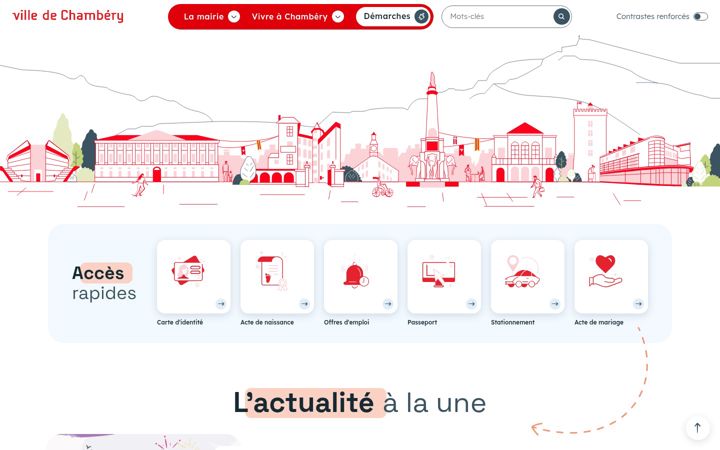Click the Vivre à Chambéry chevron icon
The image size is (720, 450).
tap(338, 17)
